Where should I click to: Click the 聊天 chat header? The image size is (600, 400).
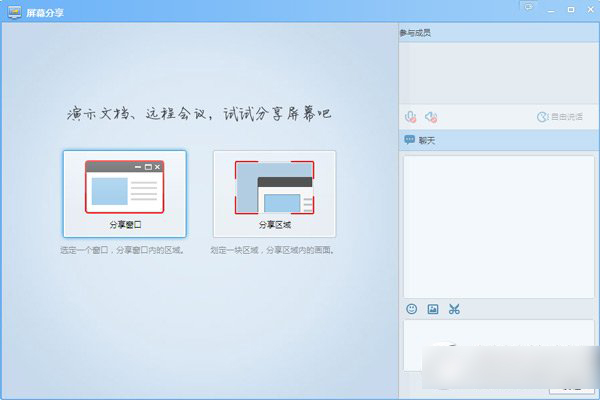(499, 140)
